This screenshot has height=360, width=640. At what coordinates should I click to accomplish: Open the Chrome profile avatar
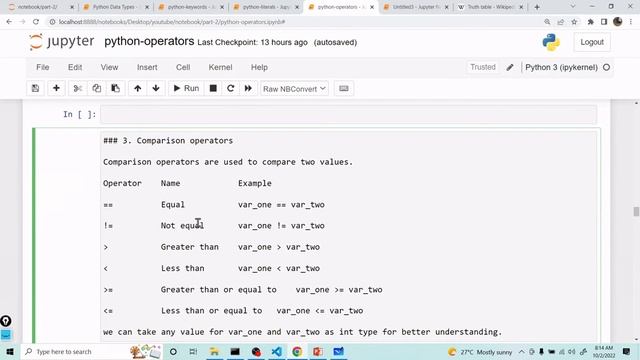click(618, 22)
